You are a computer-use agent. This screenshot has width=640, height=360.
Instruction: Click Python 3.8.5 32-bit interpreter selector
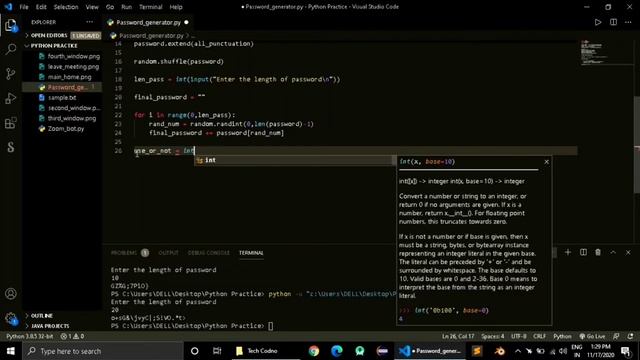(x=29, y=336)
